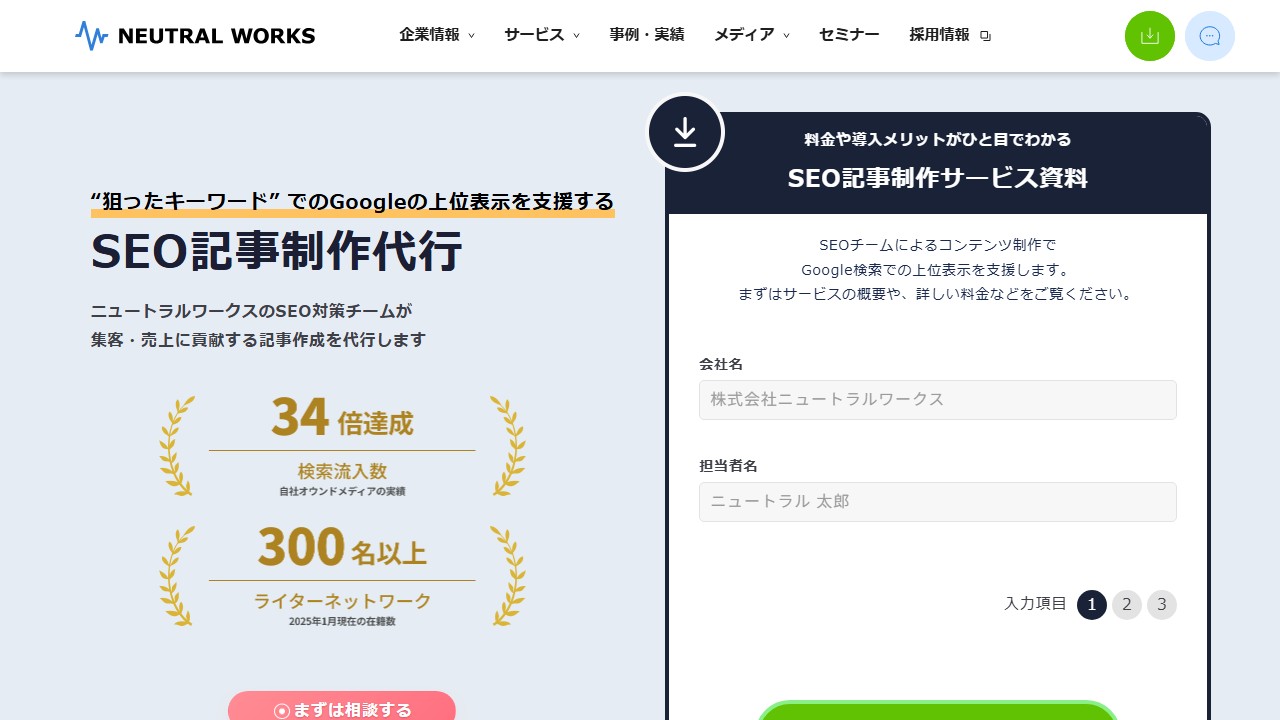Screen dimensions: 1280x720
Task: Expand the メディア dropdown menu
Action: (x=752, y=35)
